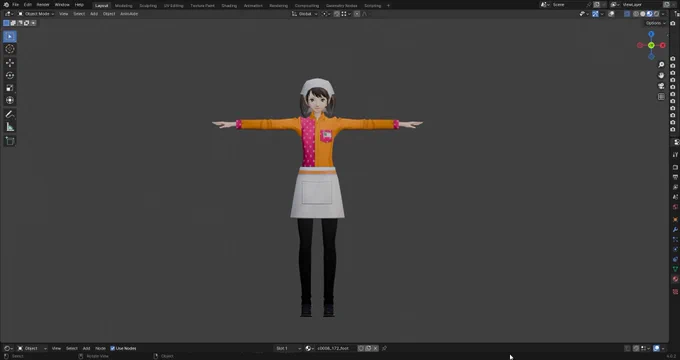Add a new workspace with plus button
The height and width of the screenshot is (360, 680).
pyautogui.click(x=388, y=6)
